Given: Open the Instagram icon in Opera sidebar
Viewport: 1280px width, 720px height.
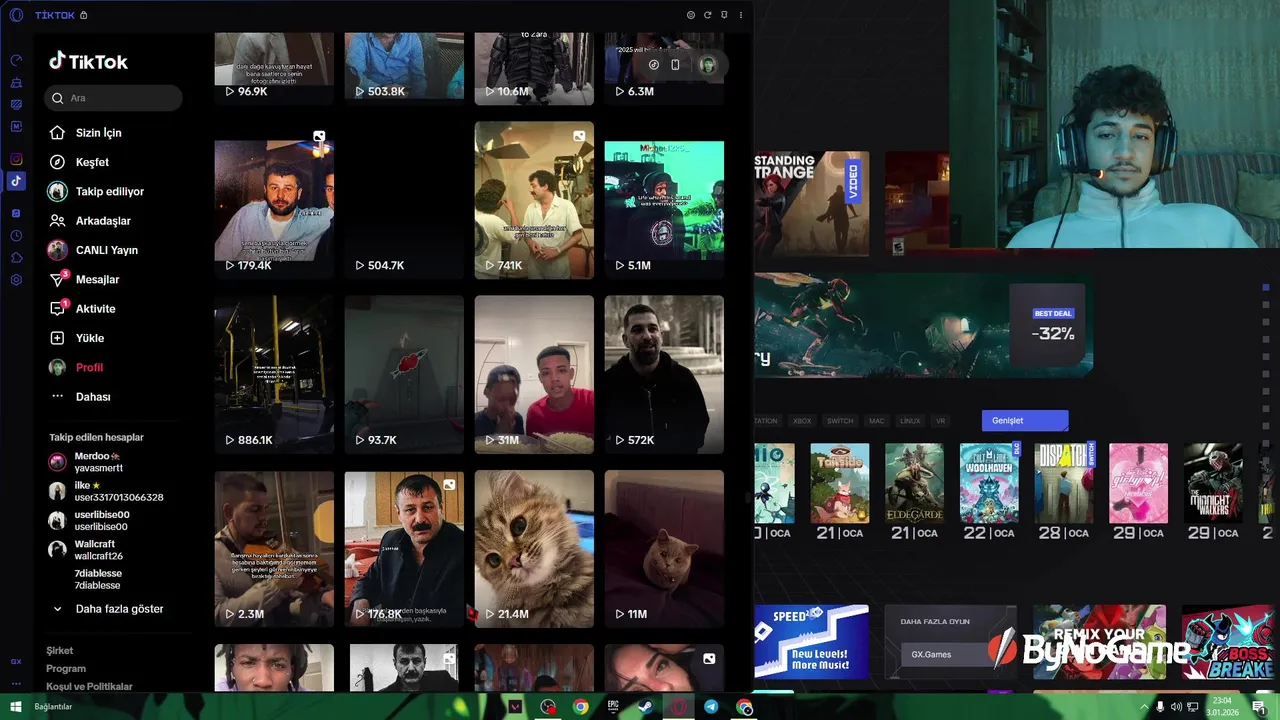Looking at the screenshot, I should click(16, 159).
